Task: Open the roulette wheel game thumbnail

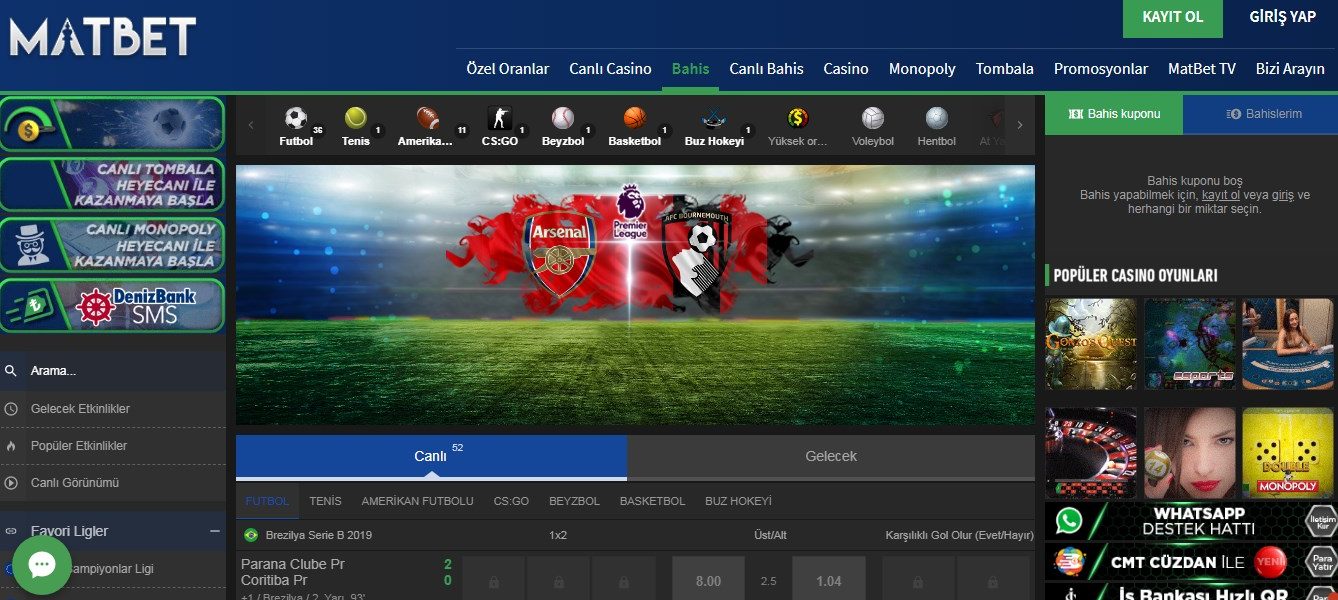Action: click(1091, 453)
